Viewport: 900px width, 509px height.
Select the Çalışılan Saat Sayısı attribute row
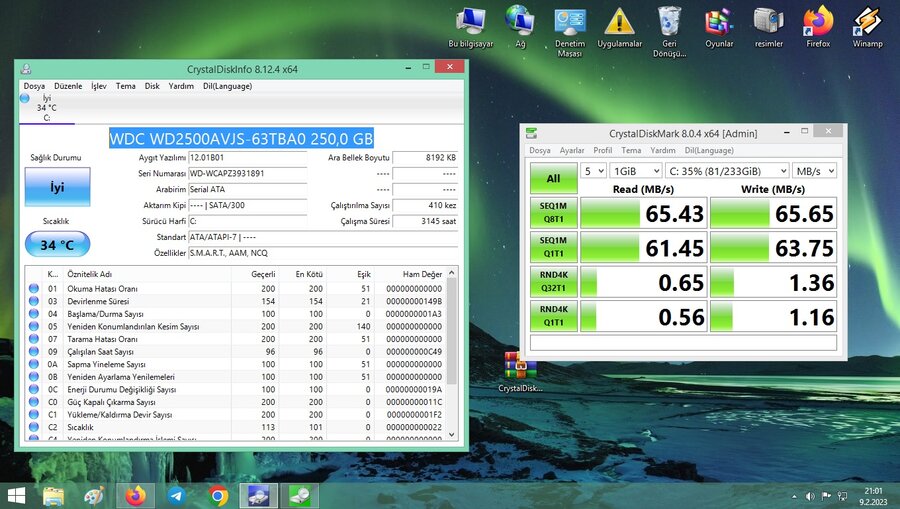point(235,352)
